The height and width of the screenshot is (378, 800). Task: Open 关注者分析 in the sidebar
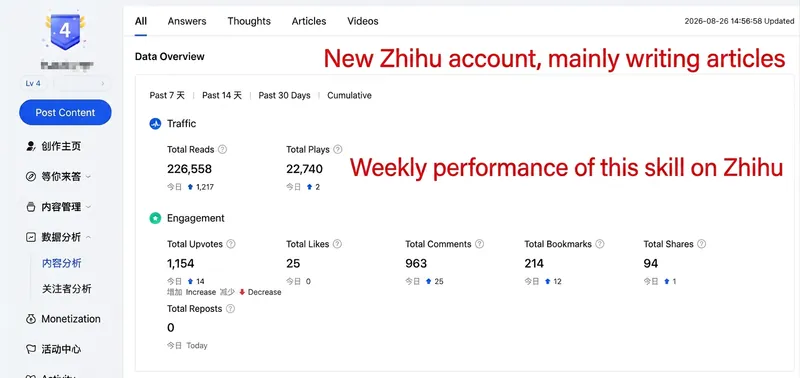pyautogui.click(x=66, y=289)
